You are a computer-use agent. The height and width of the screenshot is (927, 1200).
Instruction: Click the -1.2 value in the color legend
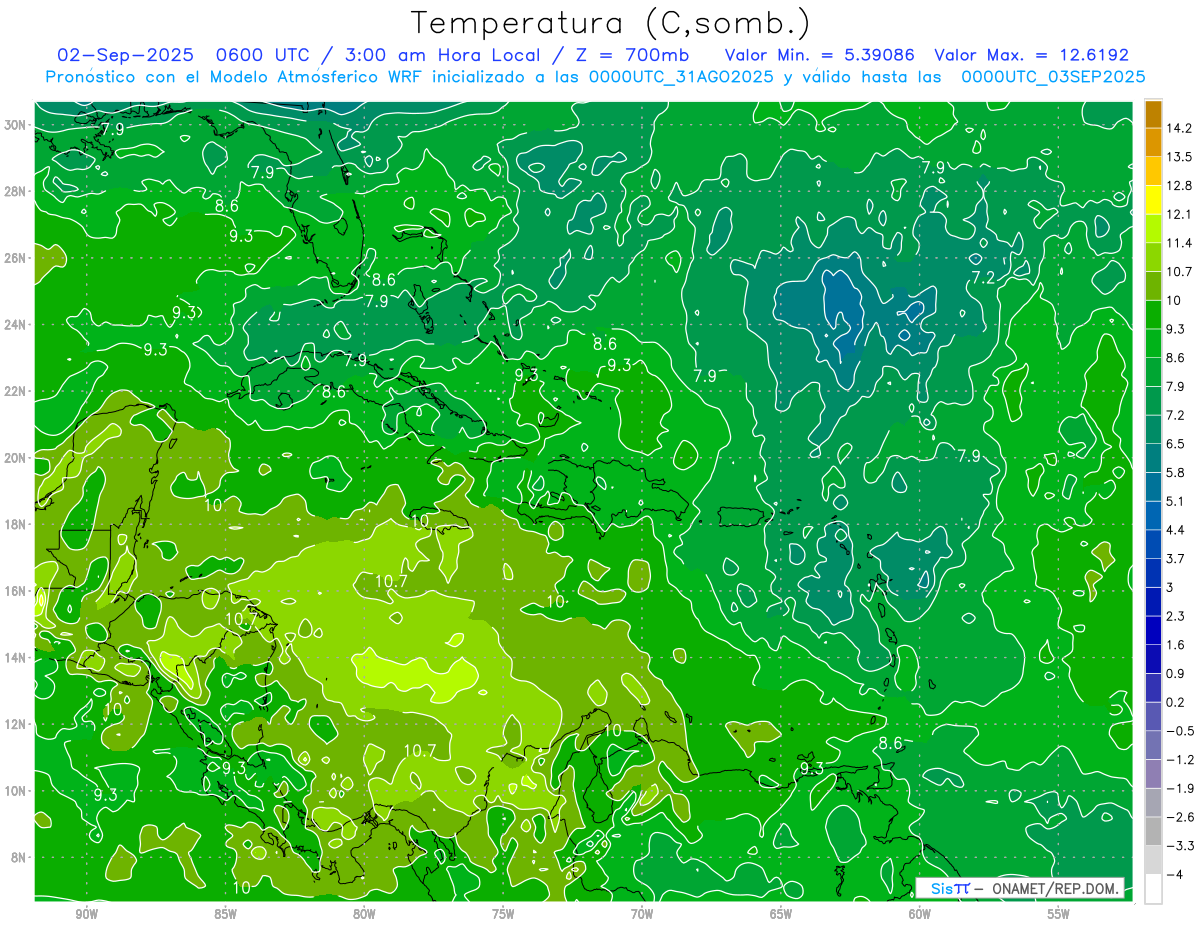coord(1180,760)
